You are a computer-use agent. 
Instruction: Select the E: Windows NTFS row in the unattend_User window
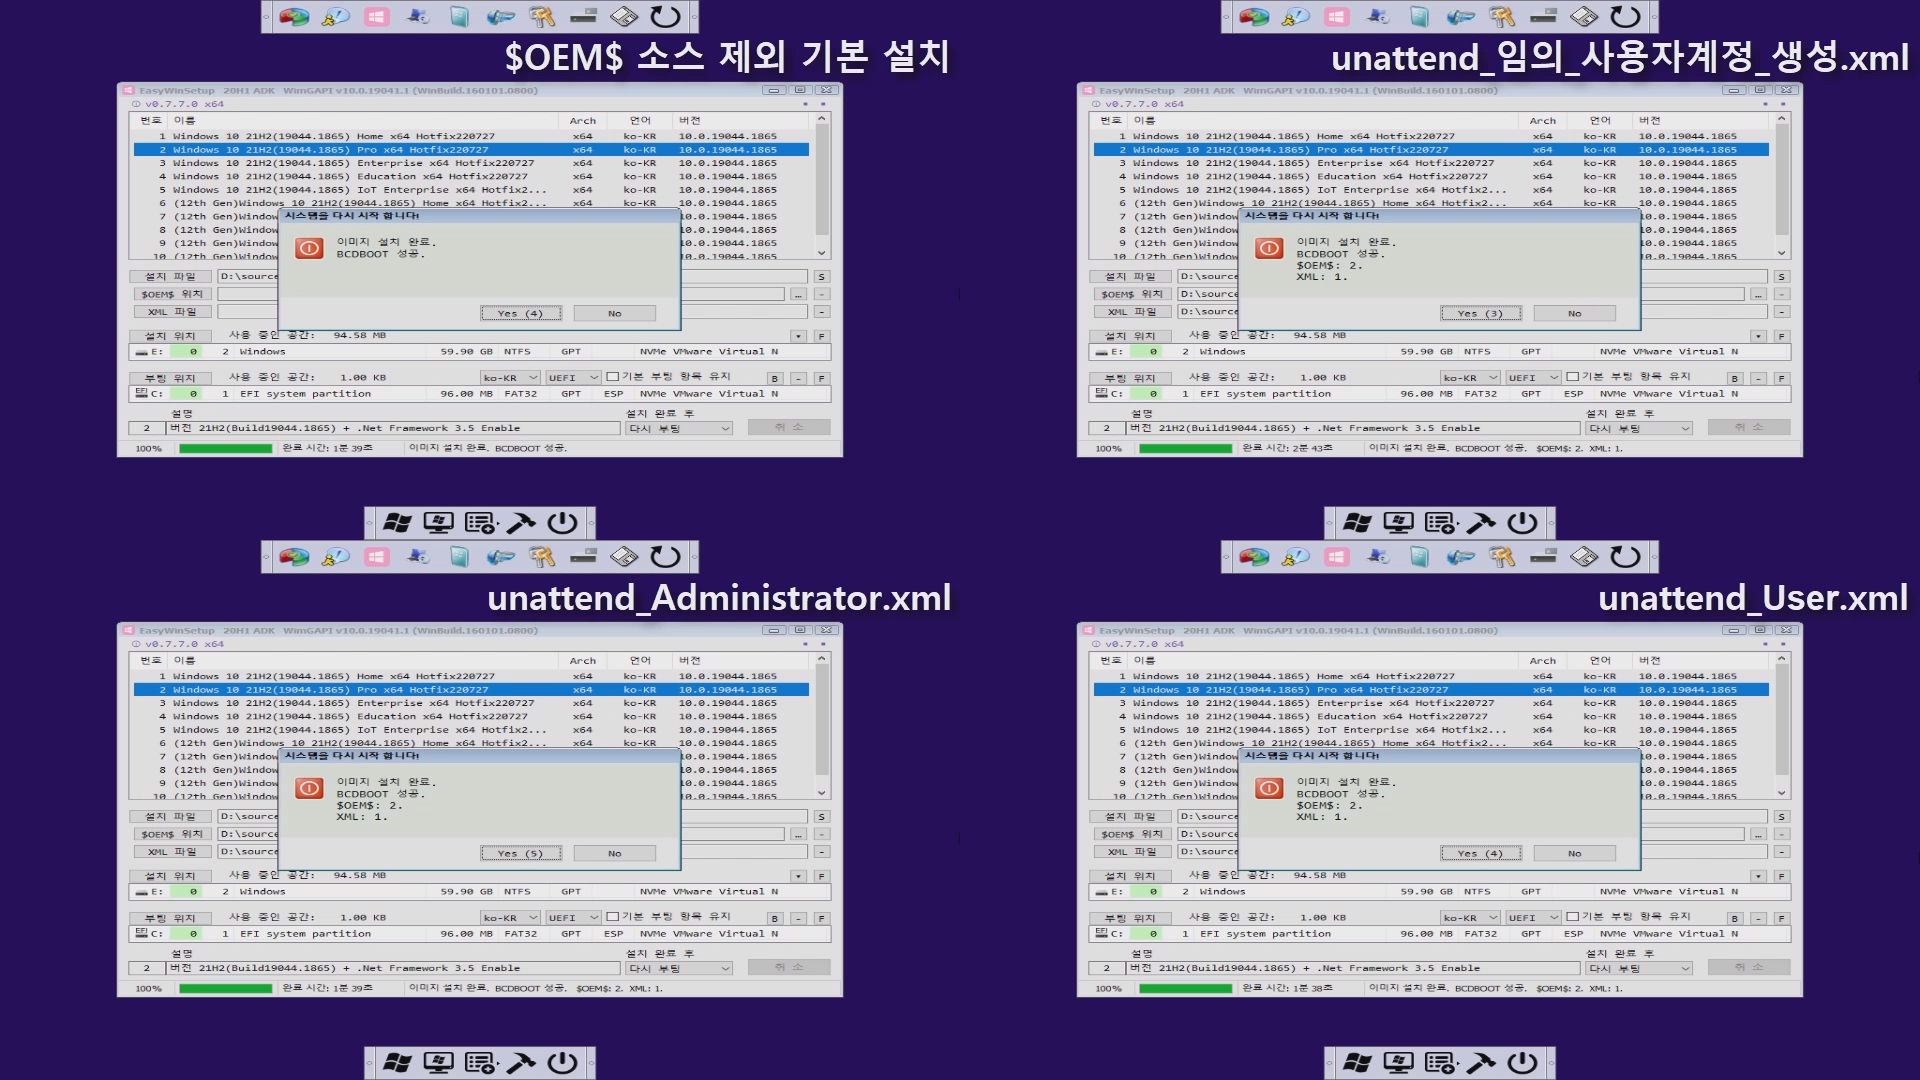point(1440,892)
